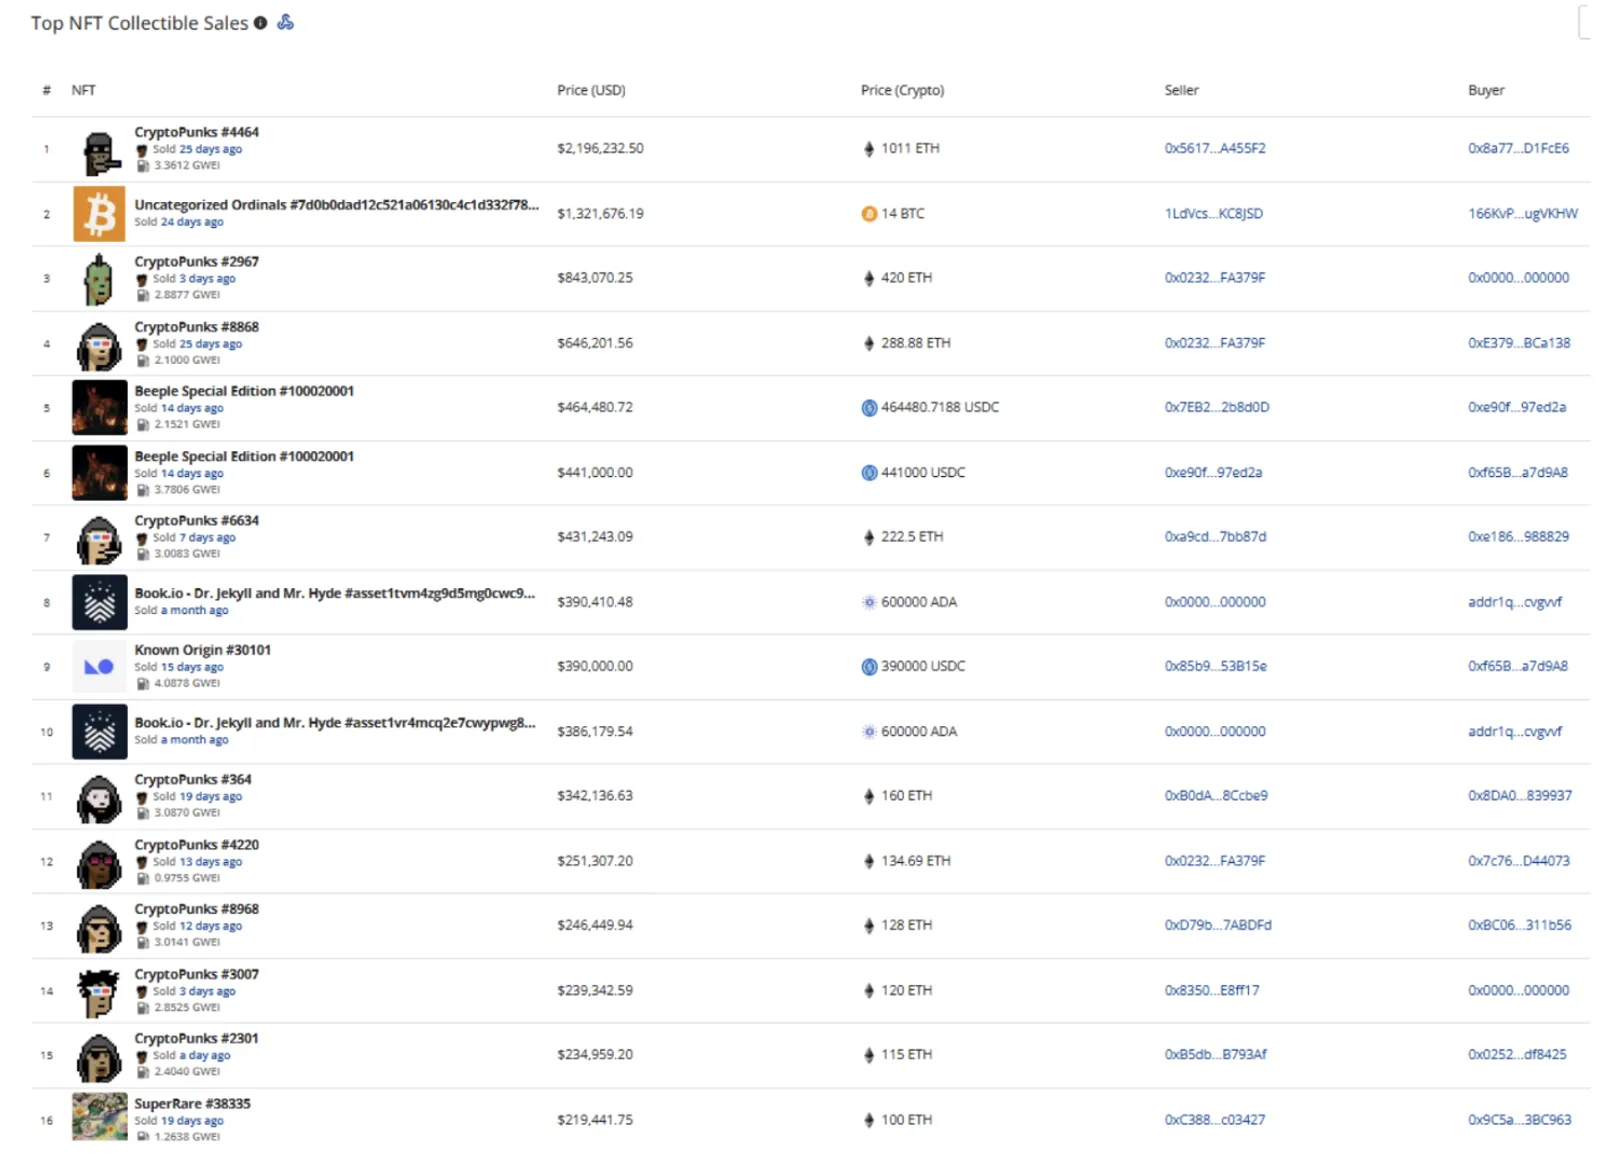
Task: Click buyer address 0x8a77...D1FcE6
Action: (x=1518, y=148)
